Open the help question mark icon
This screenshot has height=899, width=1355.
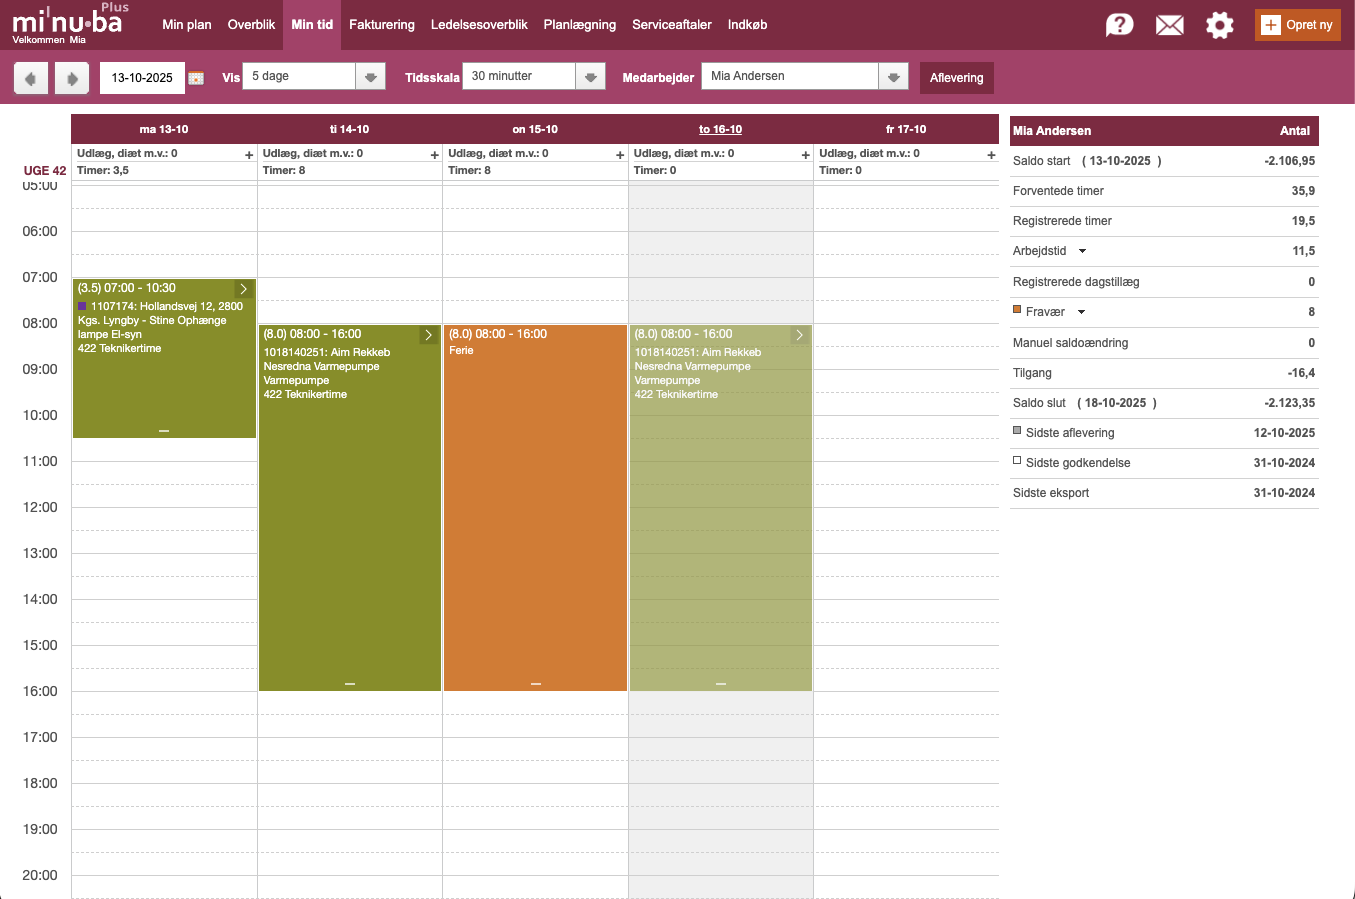pos(1119,25)
